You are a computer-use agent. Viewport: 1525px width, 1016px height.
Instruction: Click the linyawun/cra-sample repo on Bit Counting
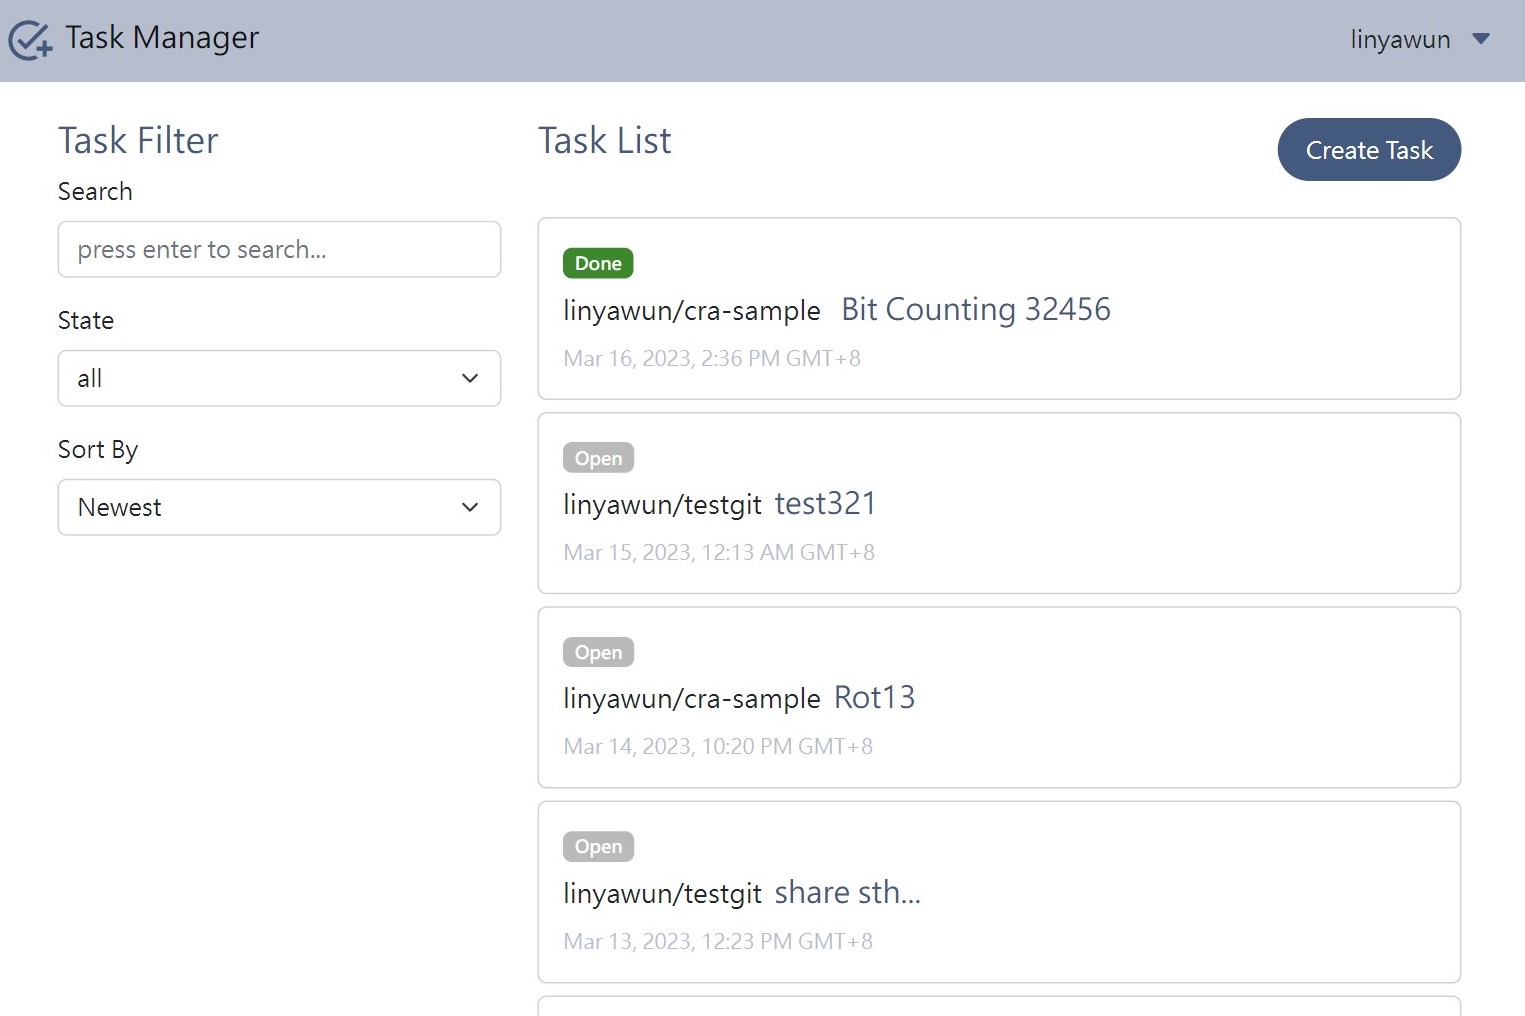click(x=691, y=311)
